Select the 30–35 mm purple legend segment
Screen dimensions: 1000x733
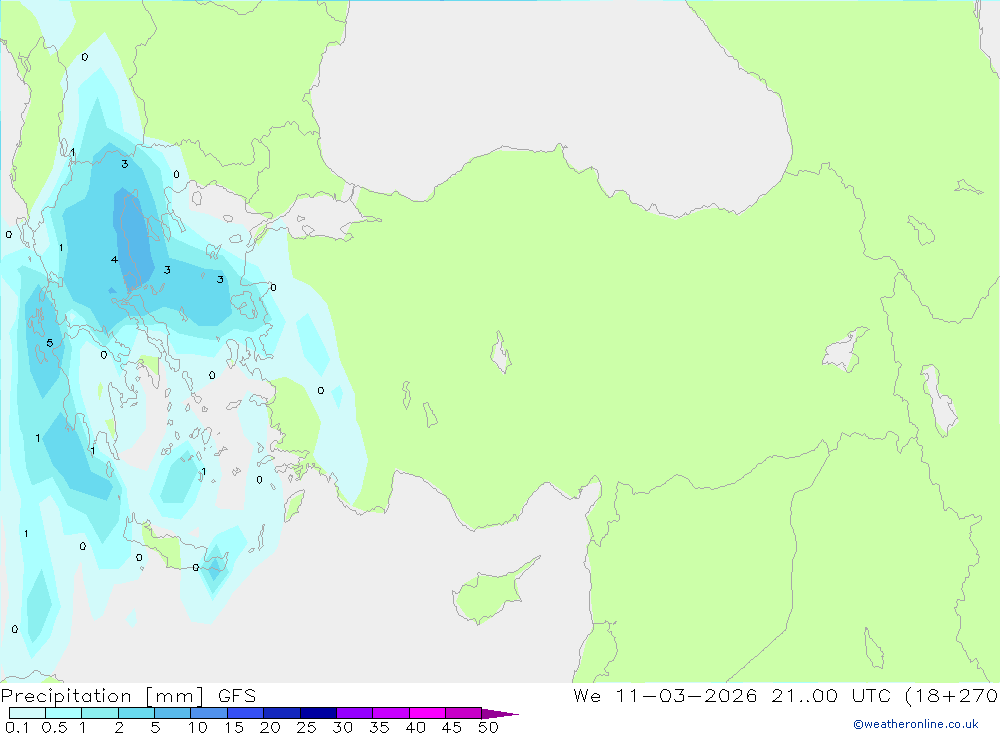(355, 713)
